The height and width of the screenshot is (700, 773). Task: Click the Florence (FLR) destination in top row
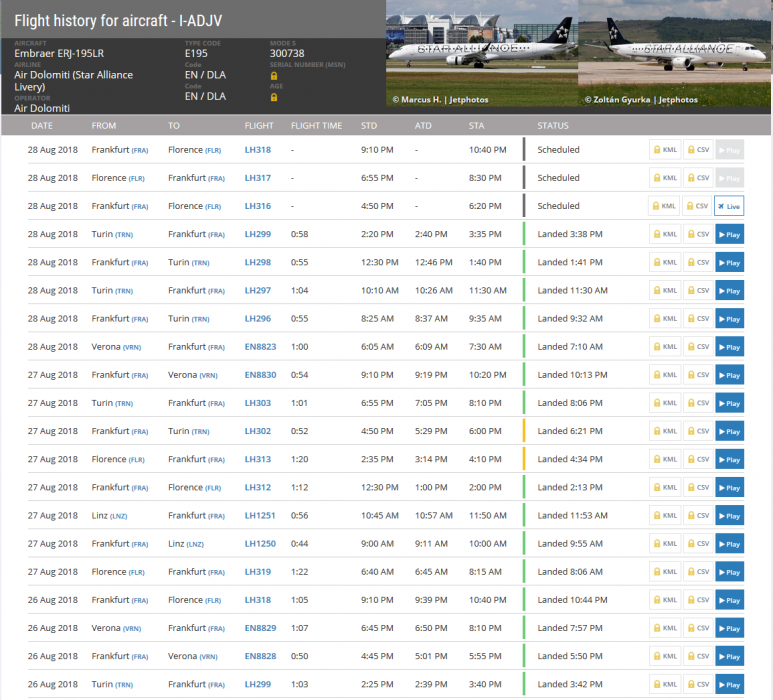coord(194,150)
